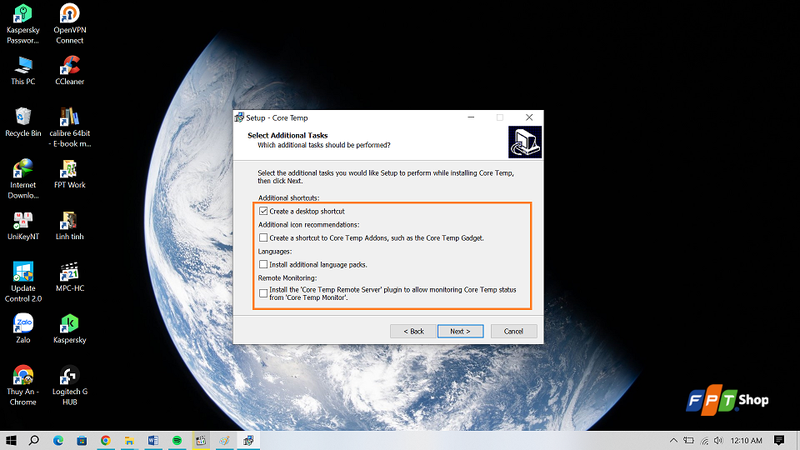Select the Linh tinh folder icon
The width and height of the screenshot is (800, 450).
69,226
